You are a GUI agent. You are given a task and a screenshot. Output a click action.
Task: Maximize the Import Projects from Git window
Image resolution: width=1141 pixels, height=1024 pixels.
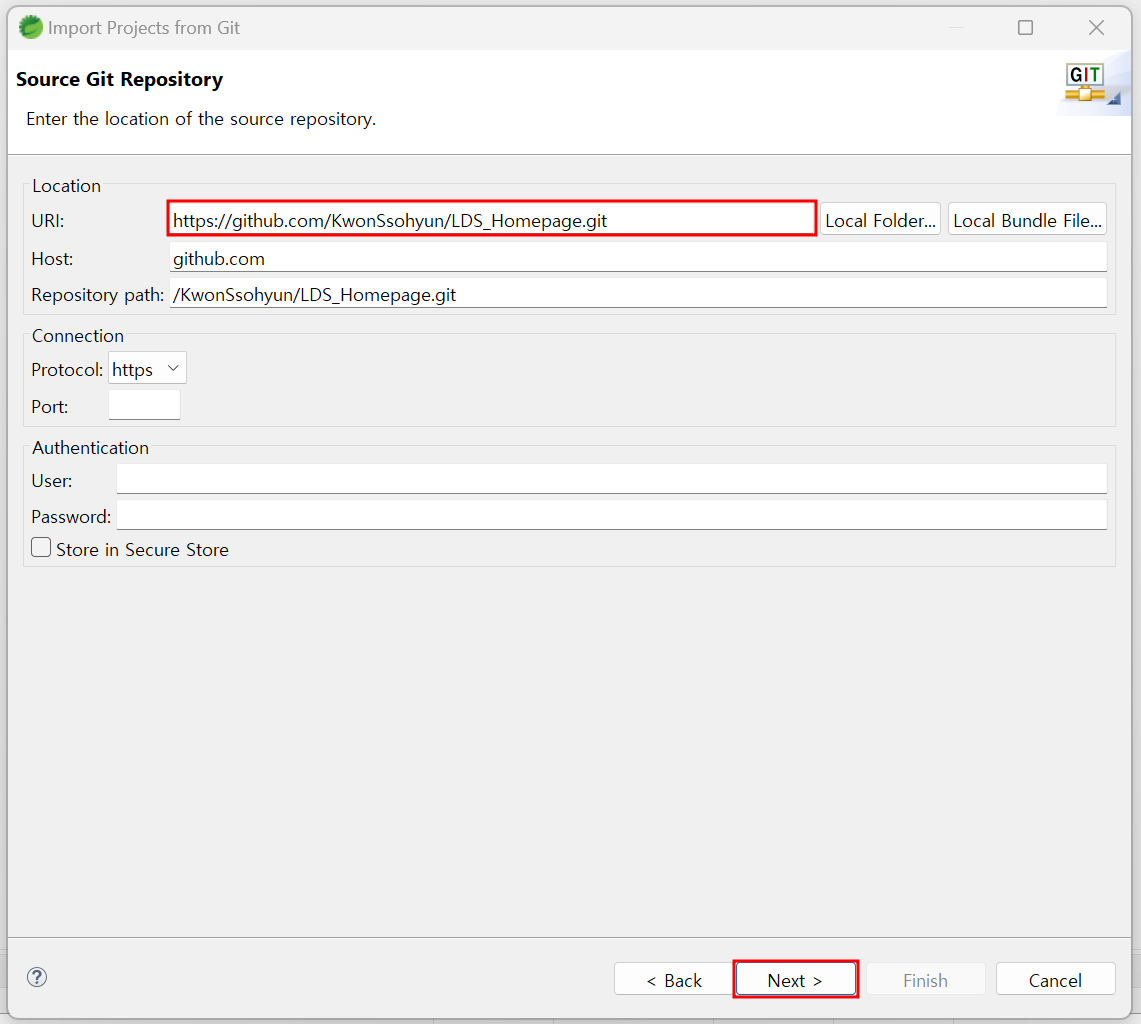[x=1025, y=28]
